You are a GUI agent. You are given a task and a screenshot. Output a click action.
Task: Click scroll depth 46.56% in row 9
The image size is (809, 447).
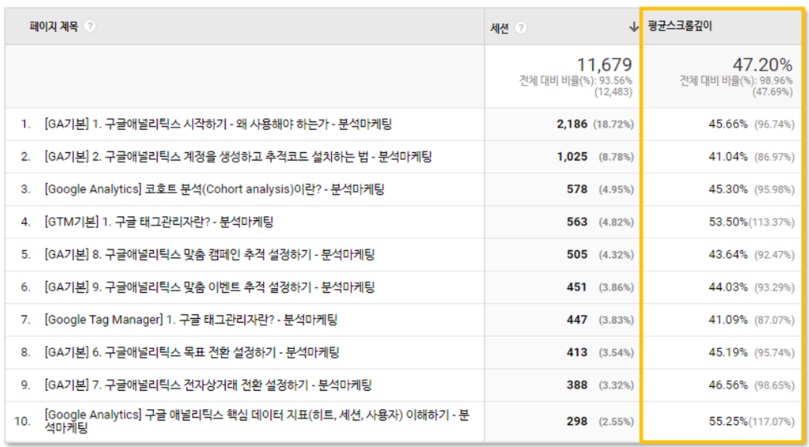coord(728,385)
